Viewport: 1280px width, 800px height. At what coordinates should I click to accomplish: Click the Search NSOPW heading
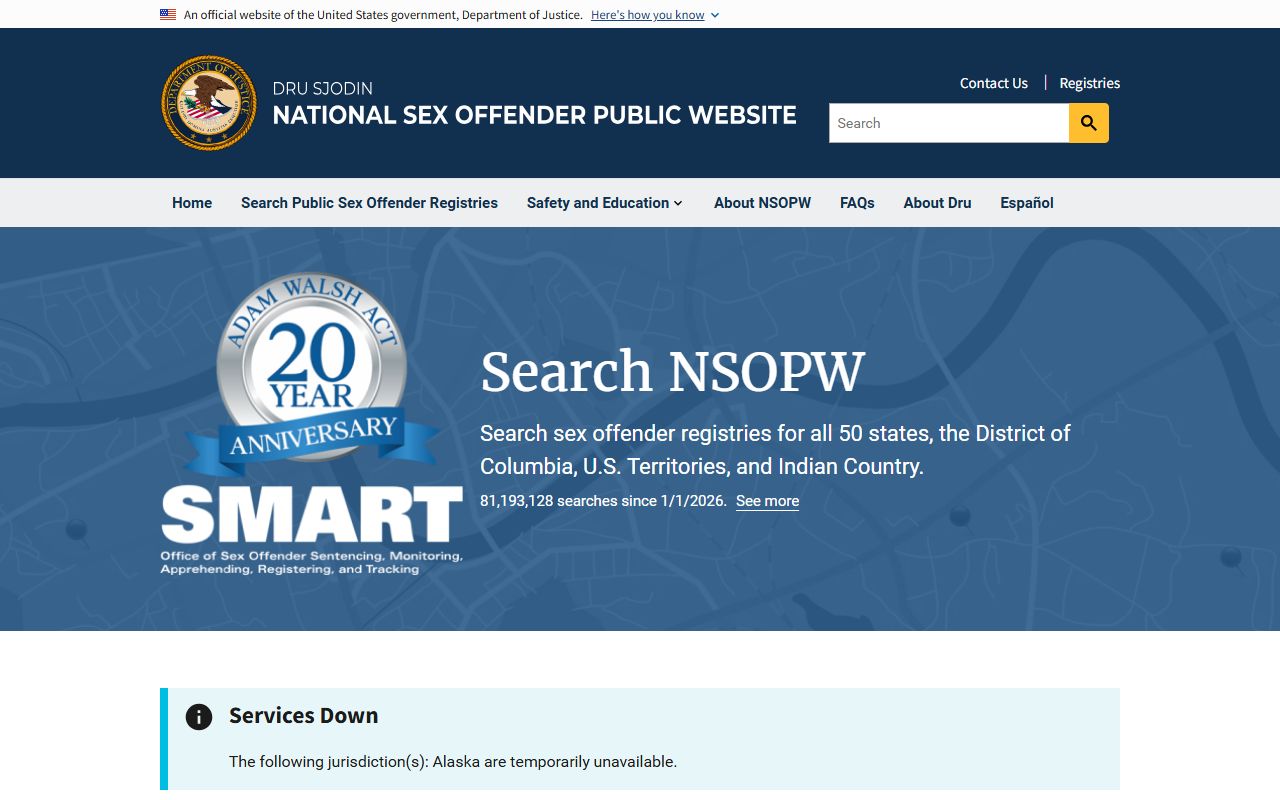click(672, 372)
